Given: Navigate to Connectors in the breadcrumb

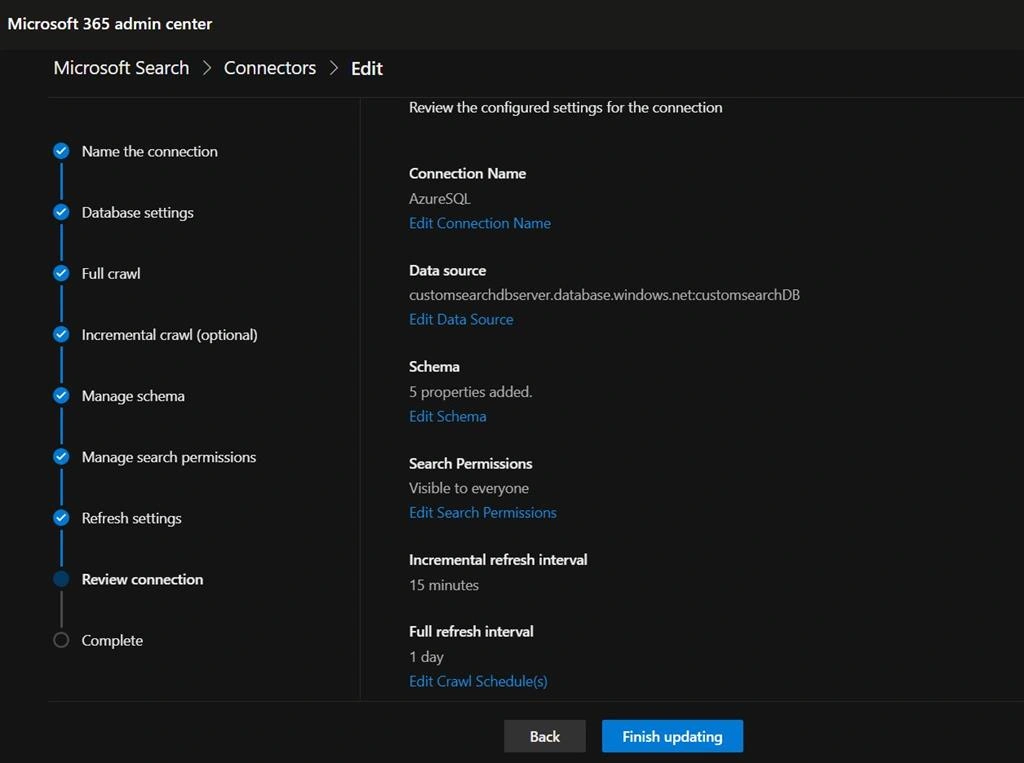Looking at the screenshot, I should (270, 68).
